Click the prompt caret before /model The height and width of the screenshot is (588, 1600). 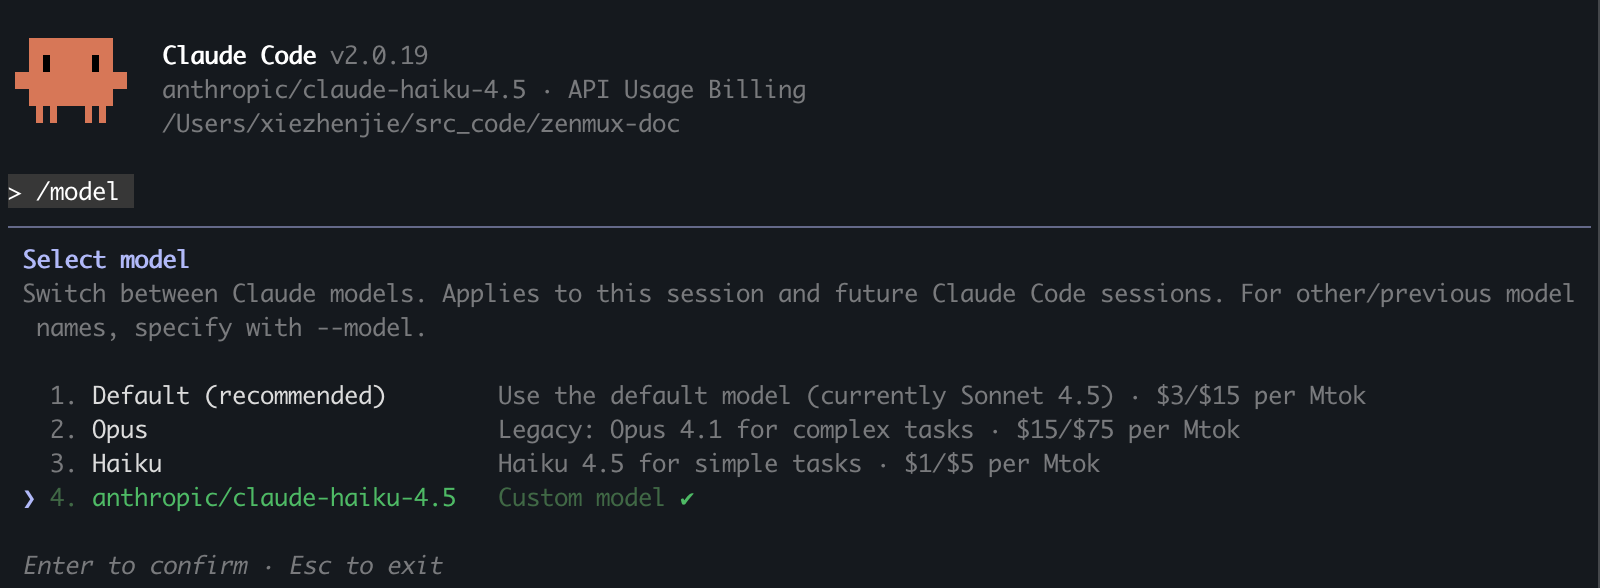pyautogui.click(x=15, y=193)
